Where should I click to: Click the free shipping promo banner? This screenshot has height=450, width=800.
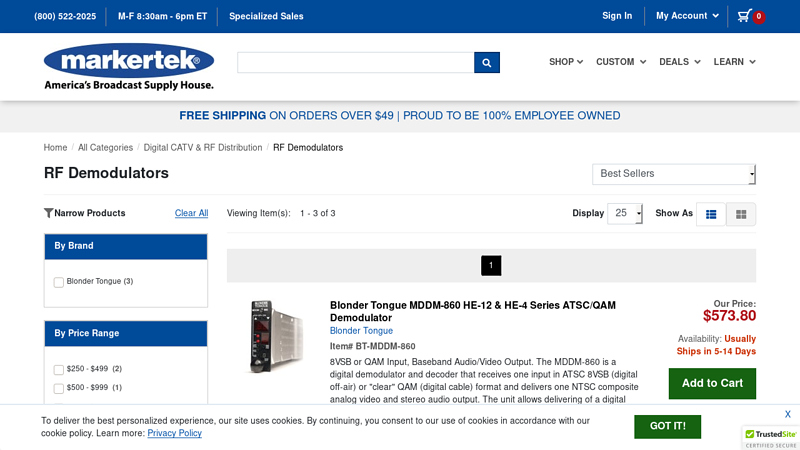click(x=399, y=116)
